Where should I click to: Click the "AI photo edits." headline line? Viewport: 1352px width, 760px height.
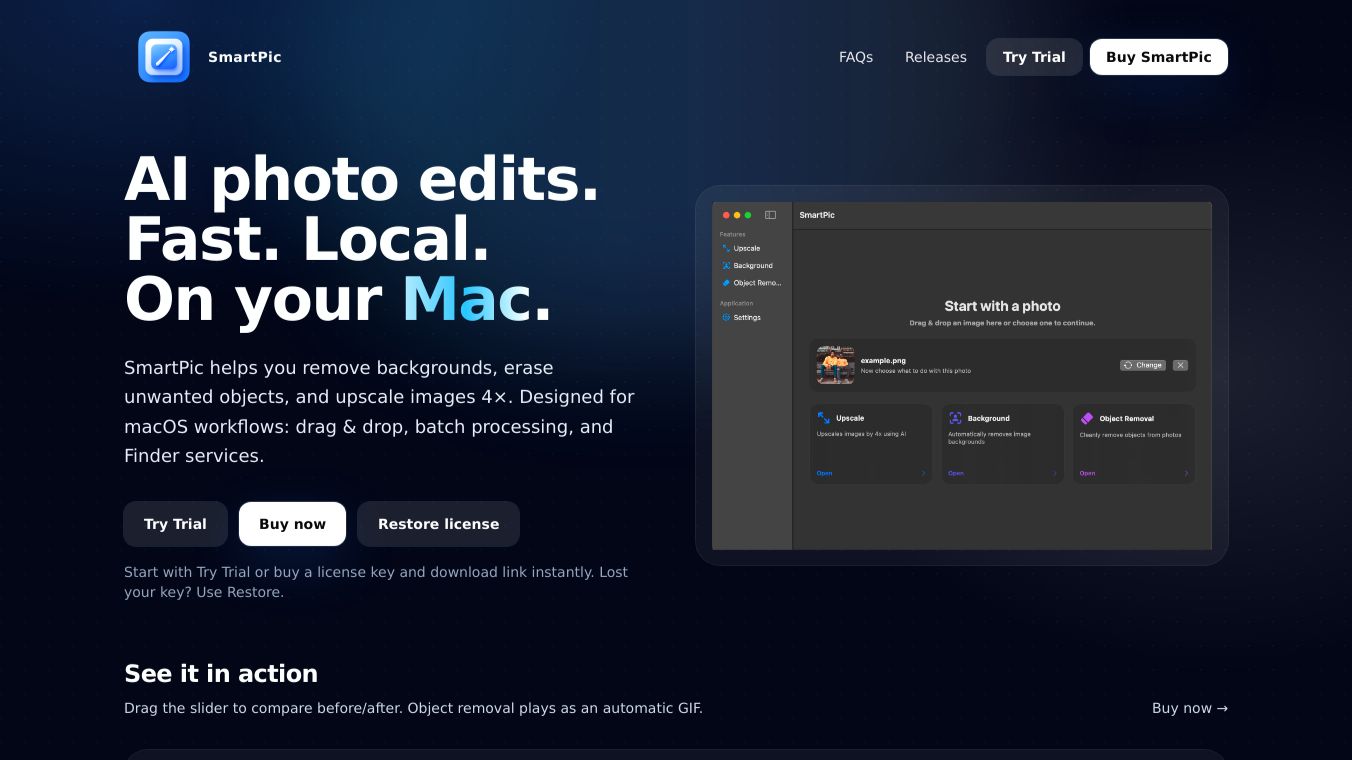[x=362, y=180]
